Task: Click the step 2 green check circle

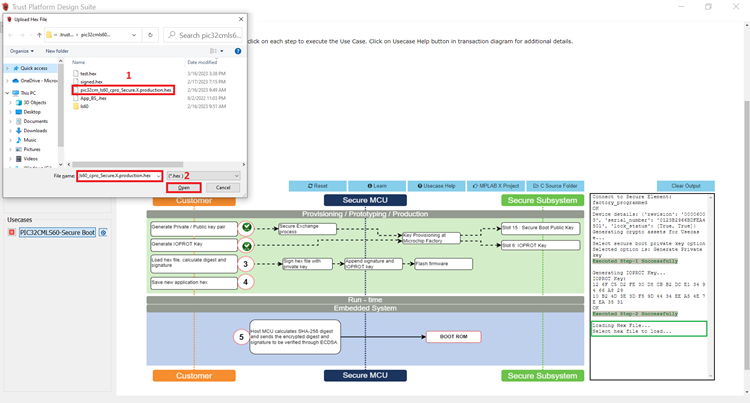Action: pos(246,246)
